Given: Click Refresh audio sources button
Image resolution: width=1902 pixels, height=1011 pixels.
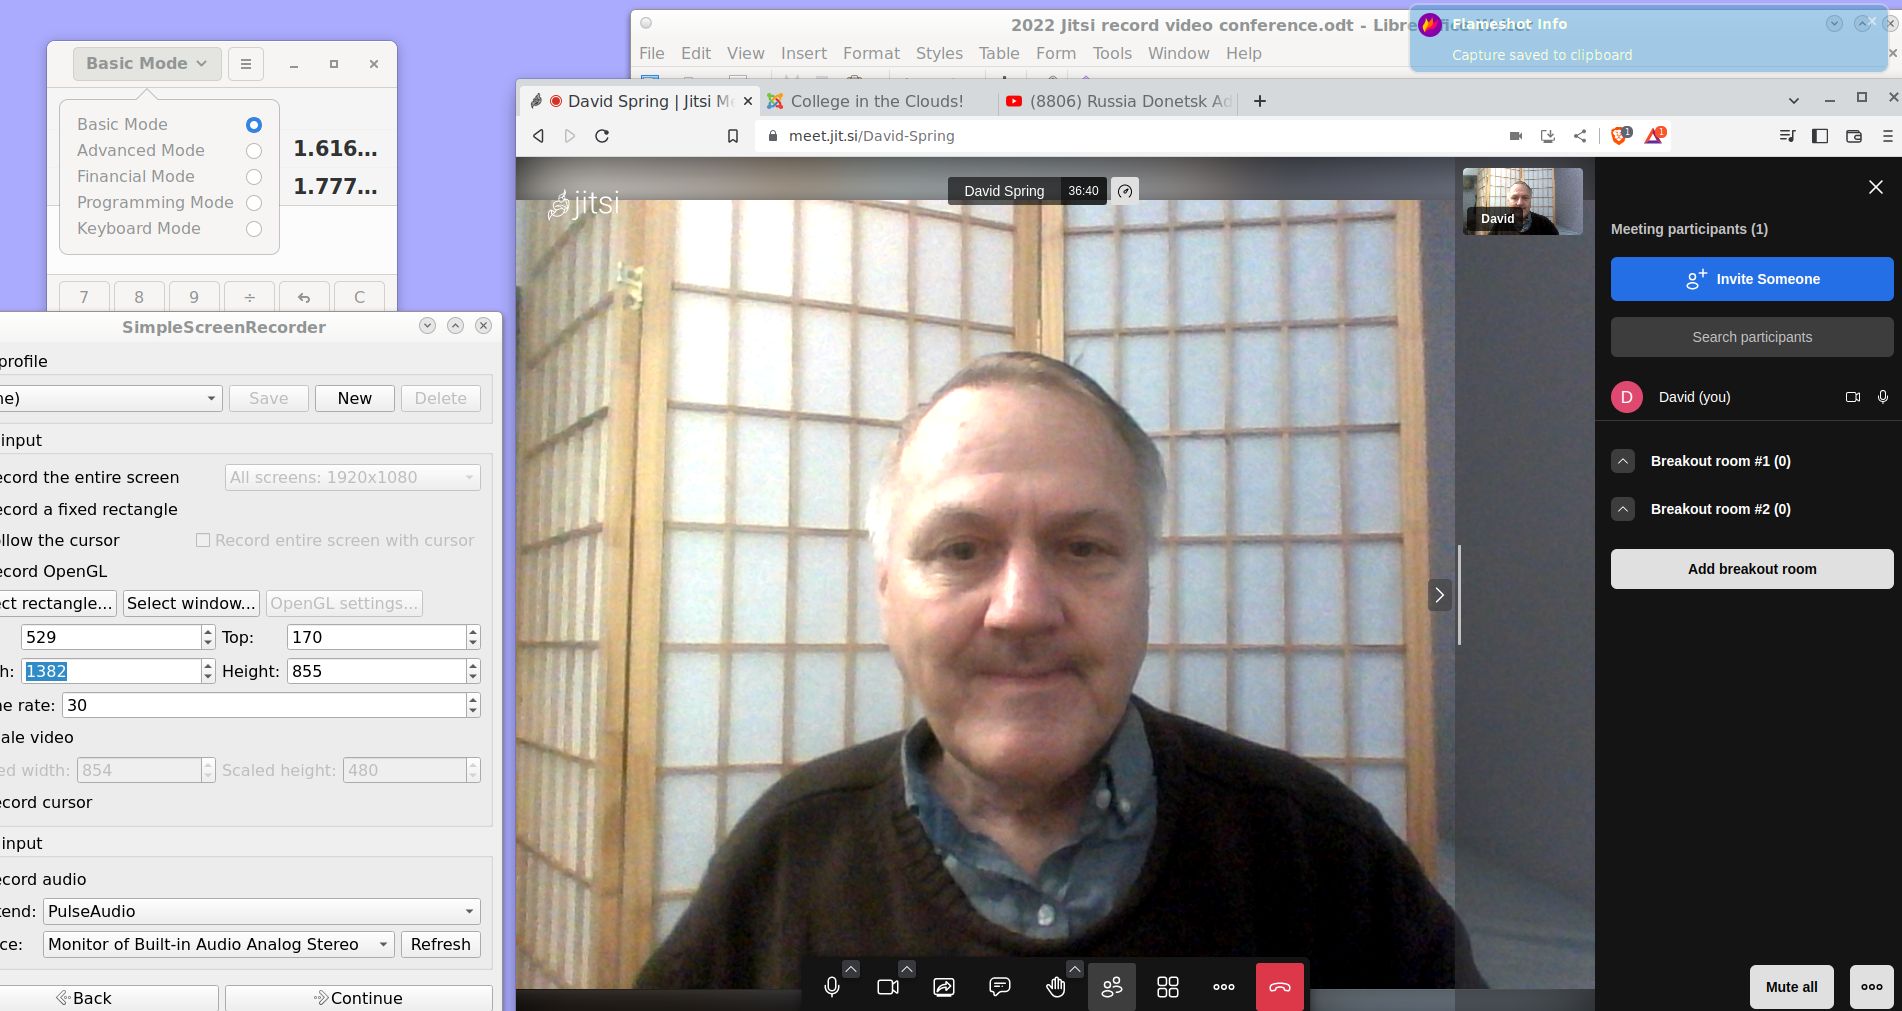Looking at the screenshot, I should pyautogui.click(x=440, y=944).
